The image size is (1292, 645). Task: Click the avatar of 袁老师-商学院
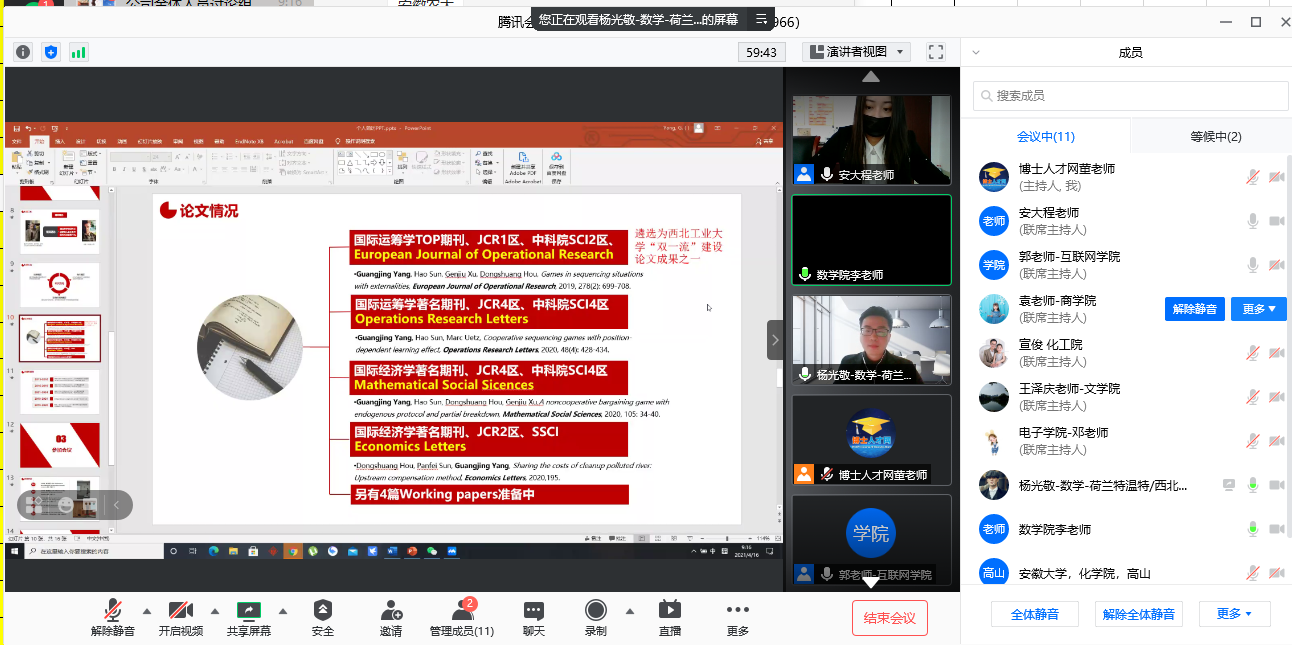pyautogui.click(x=993, y=309)
